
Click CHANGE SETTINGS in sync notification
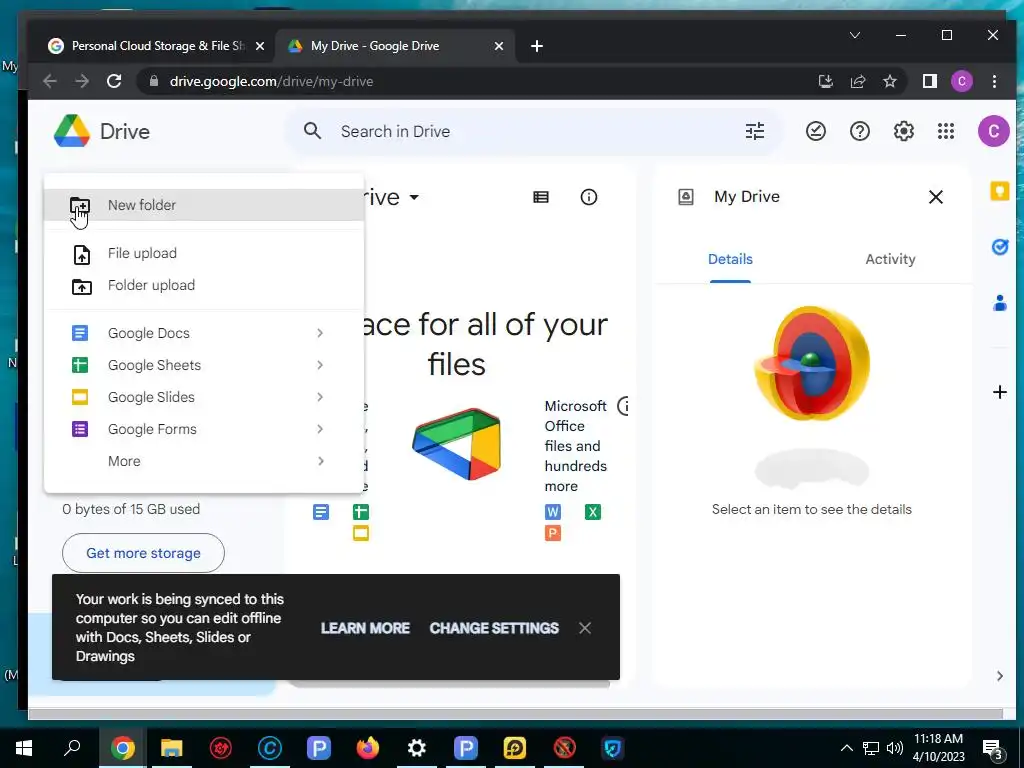pyautogui.click(x=494, y=628)
